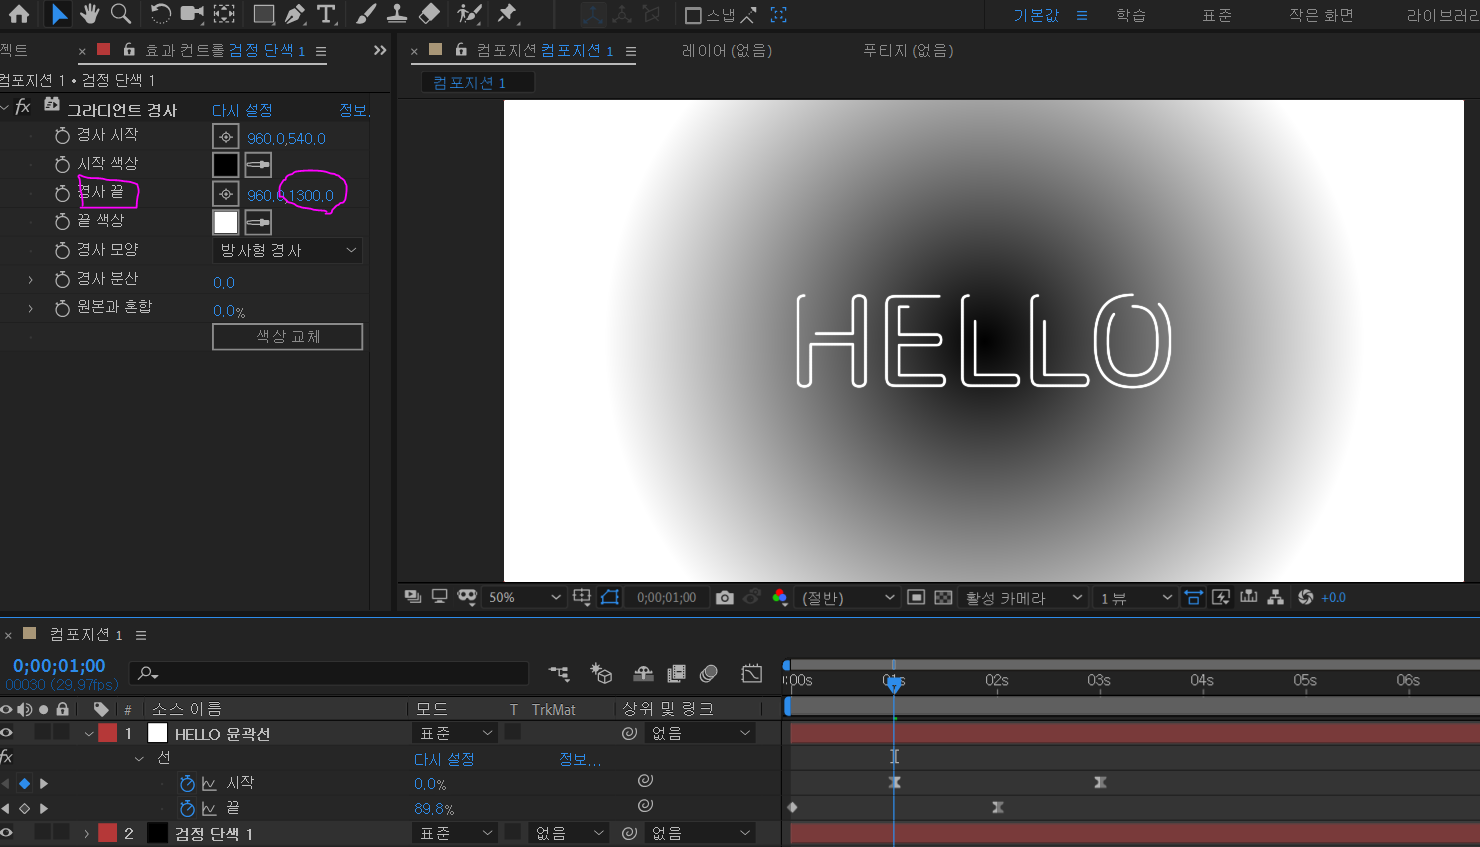This screenshot has width=1480, height=847.
Task: Toggle the 원본과 혼합 stopwatch
Action: pyautogui.click(x=62, y=308)
